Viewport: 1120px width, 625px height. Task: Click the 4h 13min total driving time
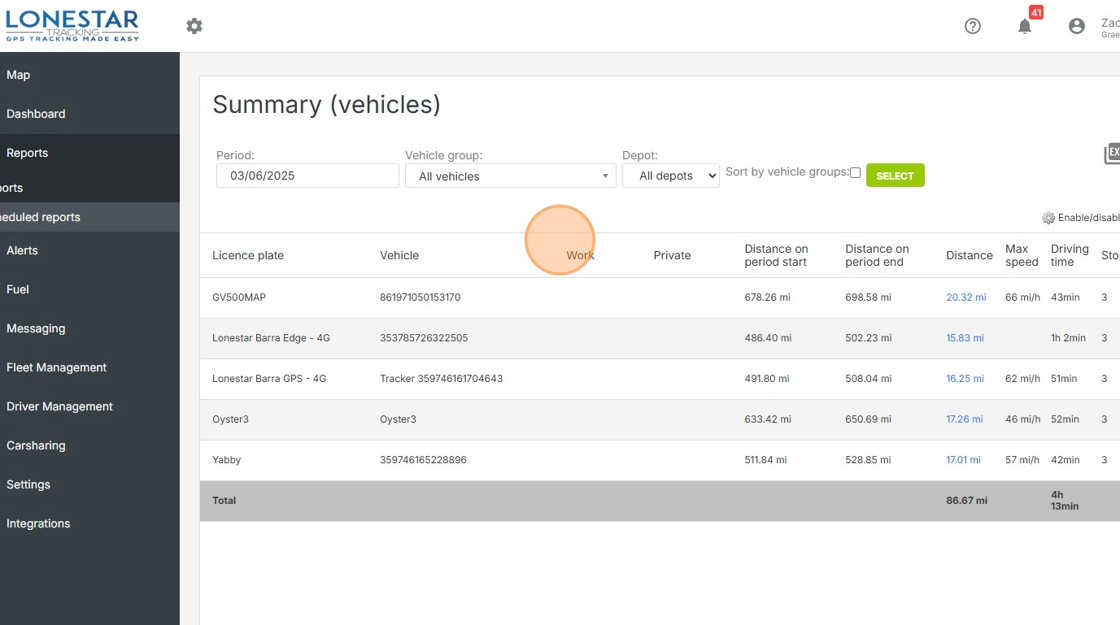coord(1064,500)
